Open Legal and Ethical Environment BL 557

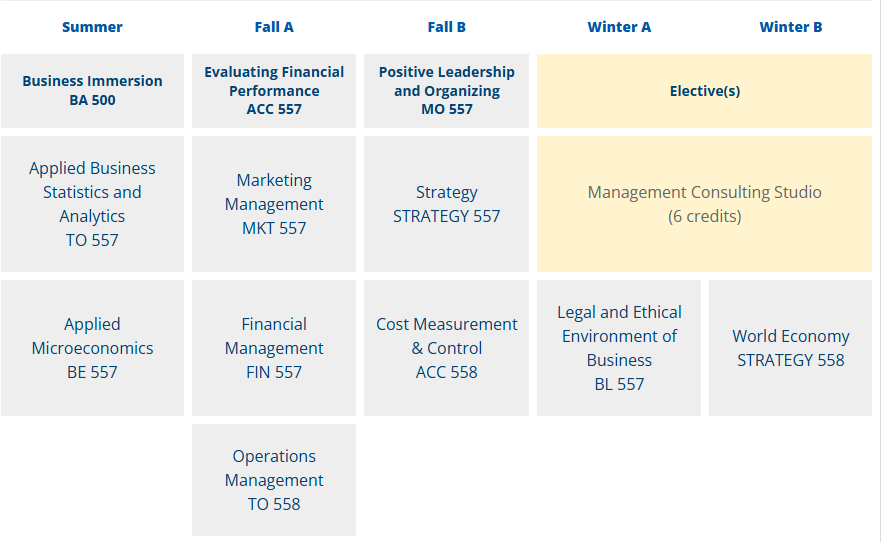click(x=619, y=348)
